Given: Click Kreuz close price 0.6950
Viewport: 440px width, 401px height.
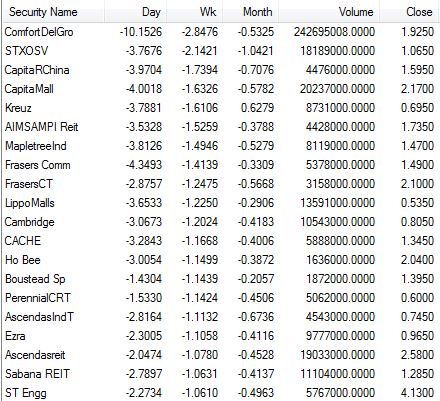Looking at the screenshot, I should click(417, 108).
